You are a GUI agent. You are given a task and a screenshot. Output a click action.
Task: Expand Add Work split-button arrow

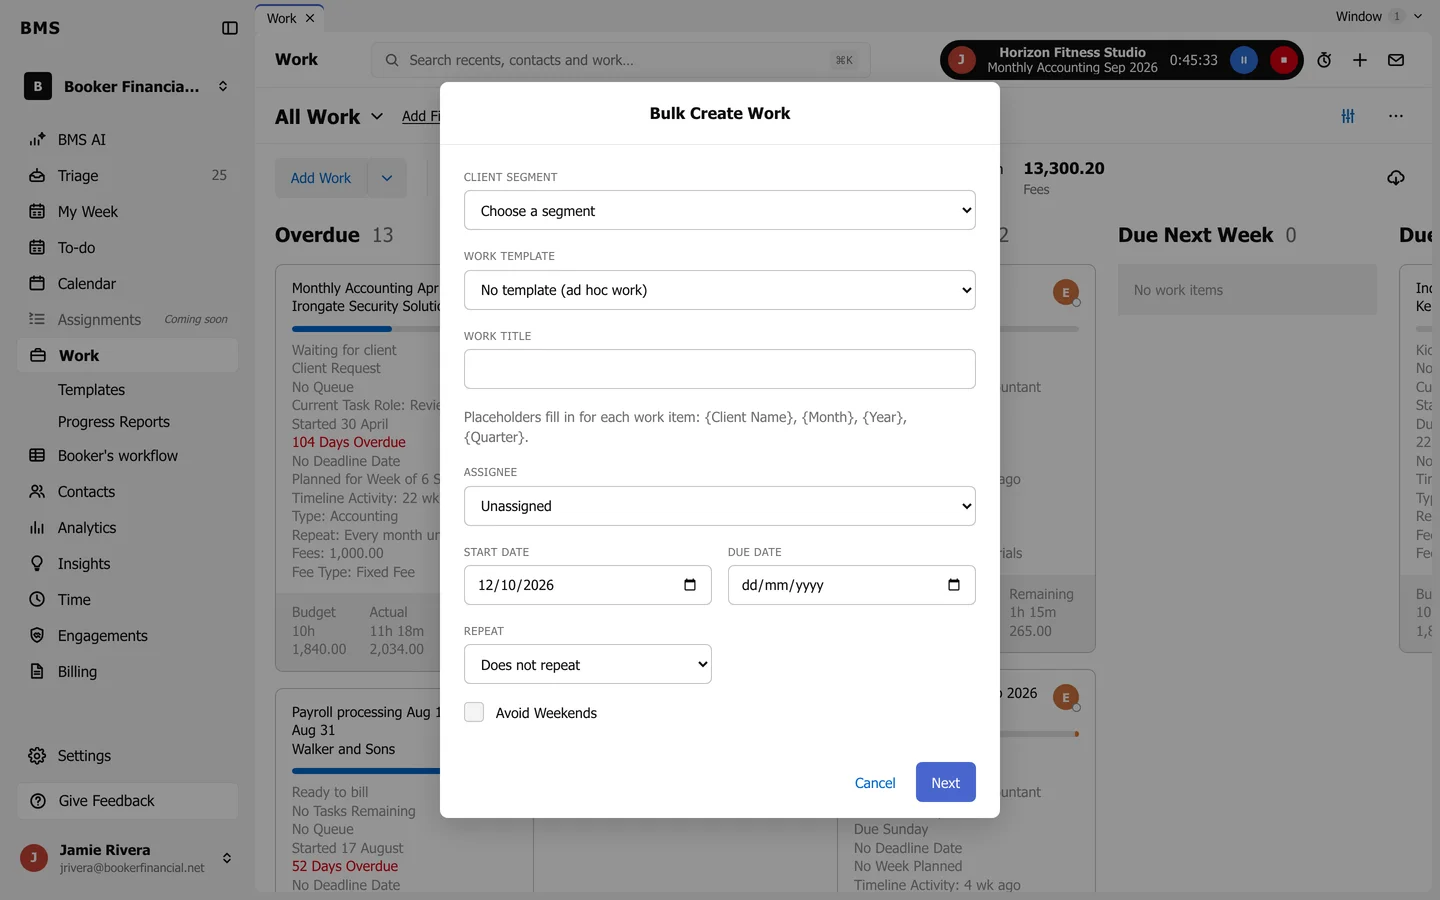pos(387,178)
